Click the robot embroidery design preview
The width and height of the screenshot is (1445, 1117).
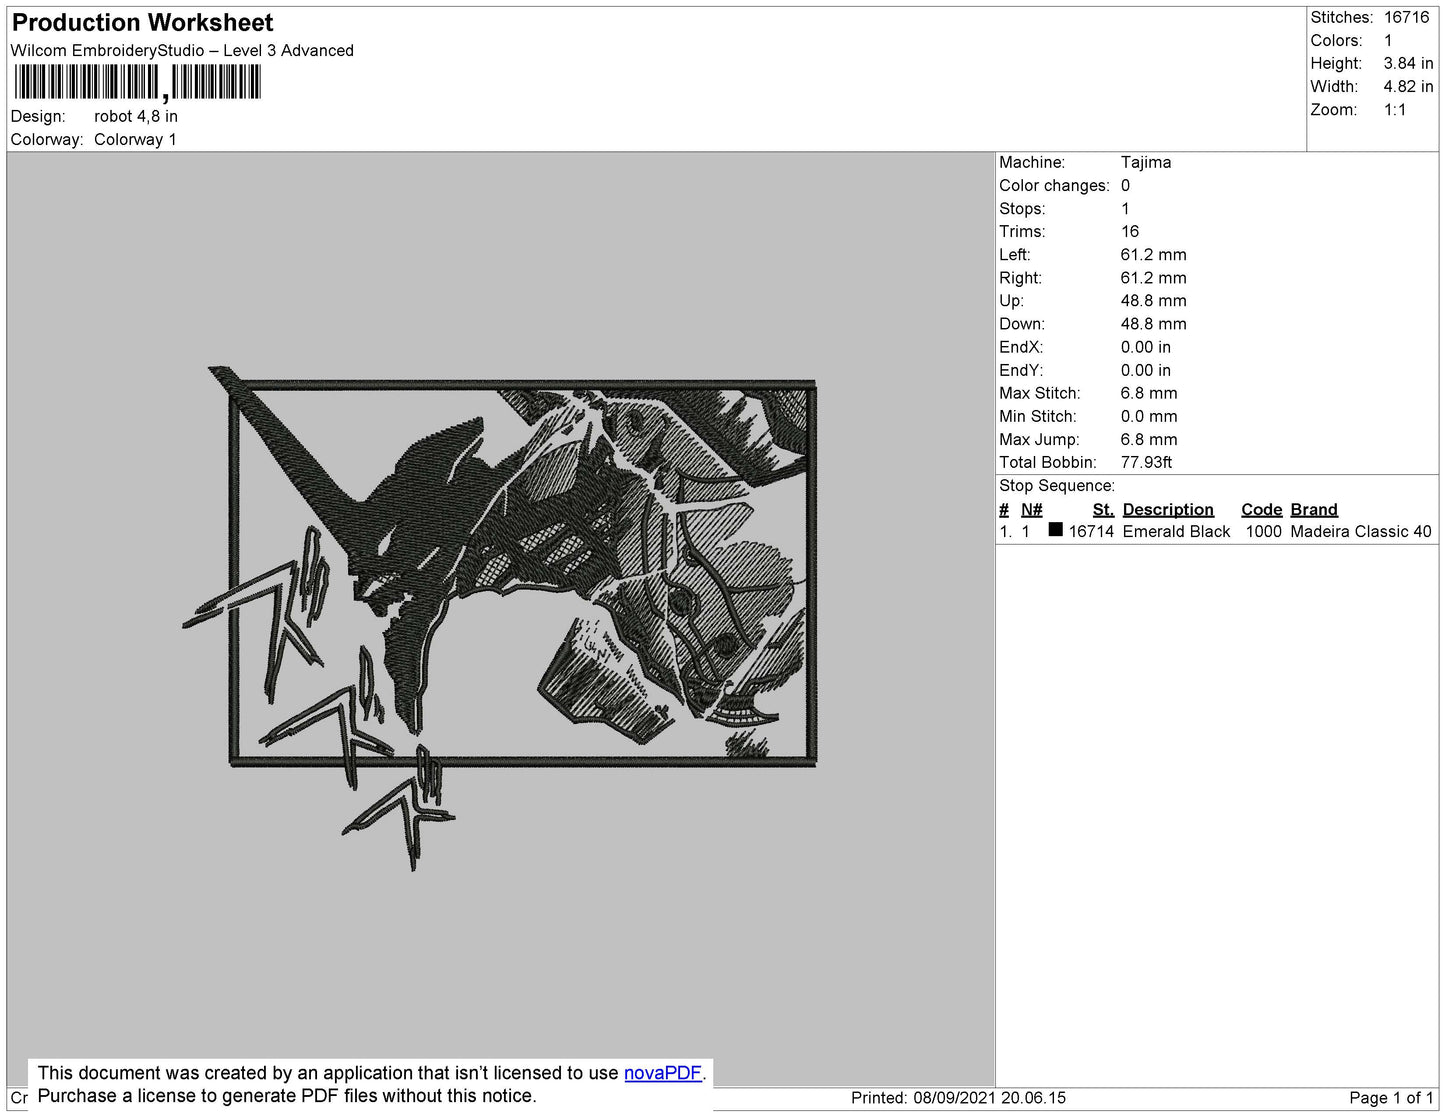coord(500,618)
